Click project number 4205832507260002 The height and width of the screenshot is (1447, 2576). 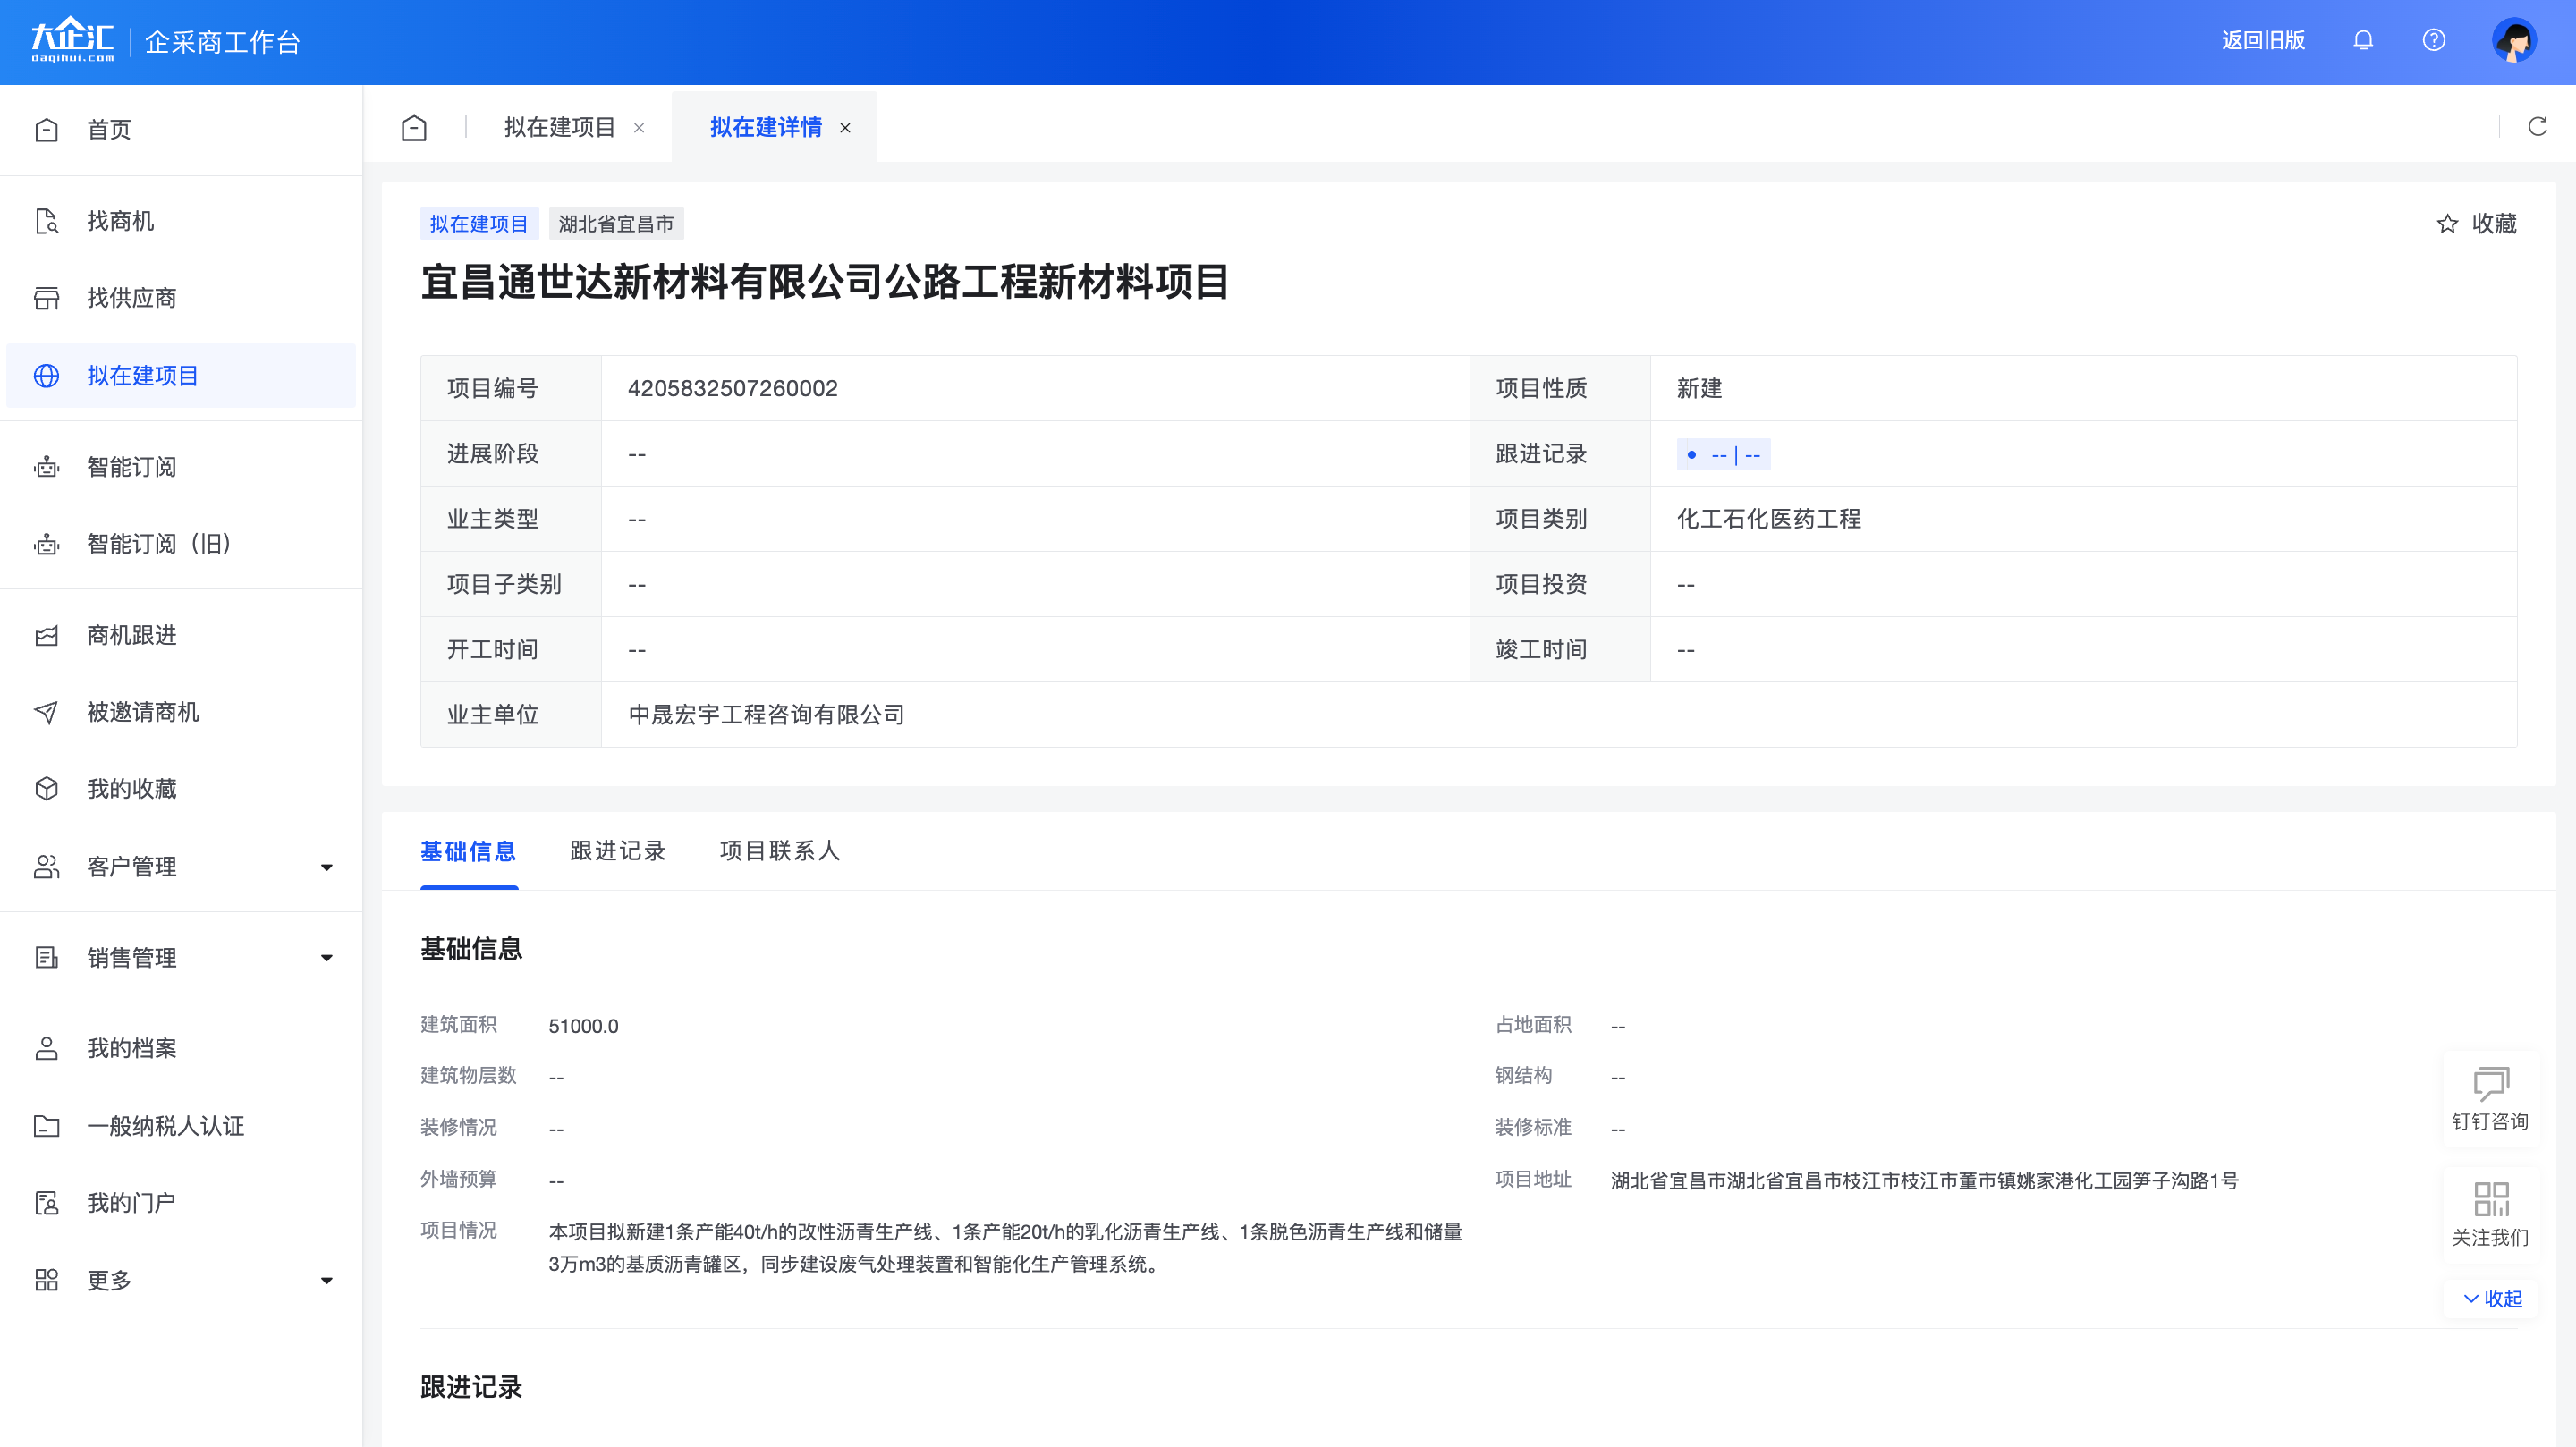coord(732,388)
